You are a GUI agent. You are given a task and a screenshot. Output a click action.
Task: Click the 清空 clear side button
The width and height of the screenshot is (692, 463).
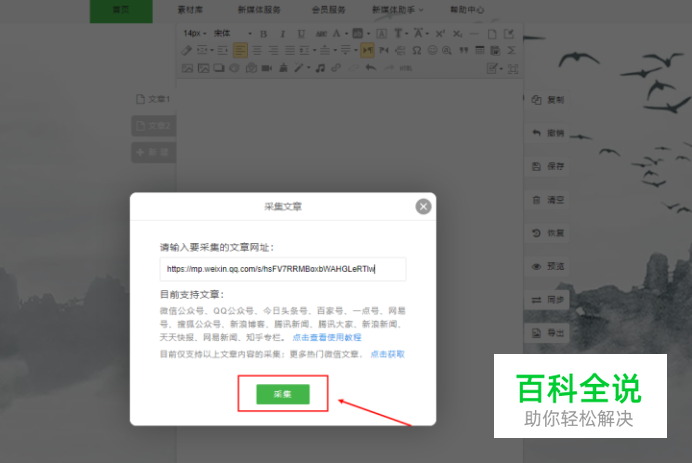click(547, 200)
